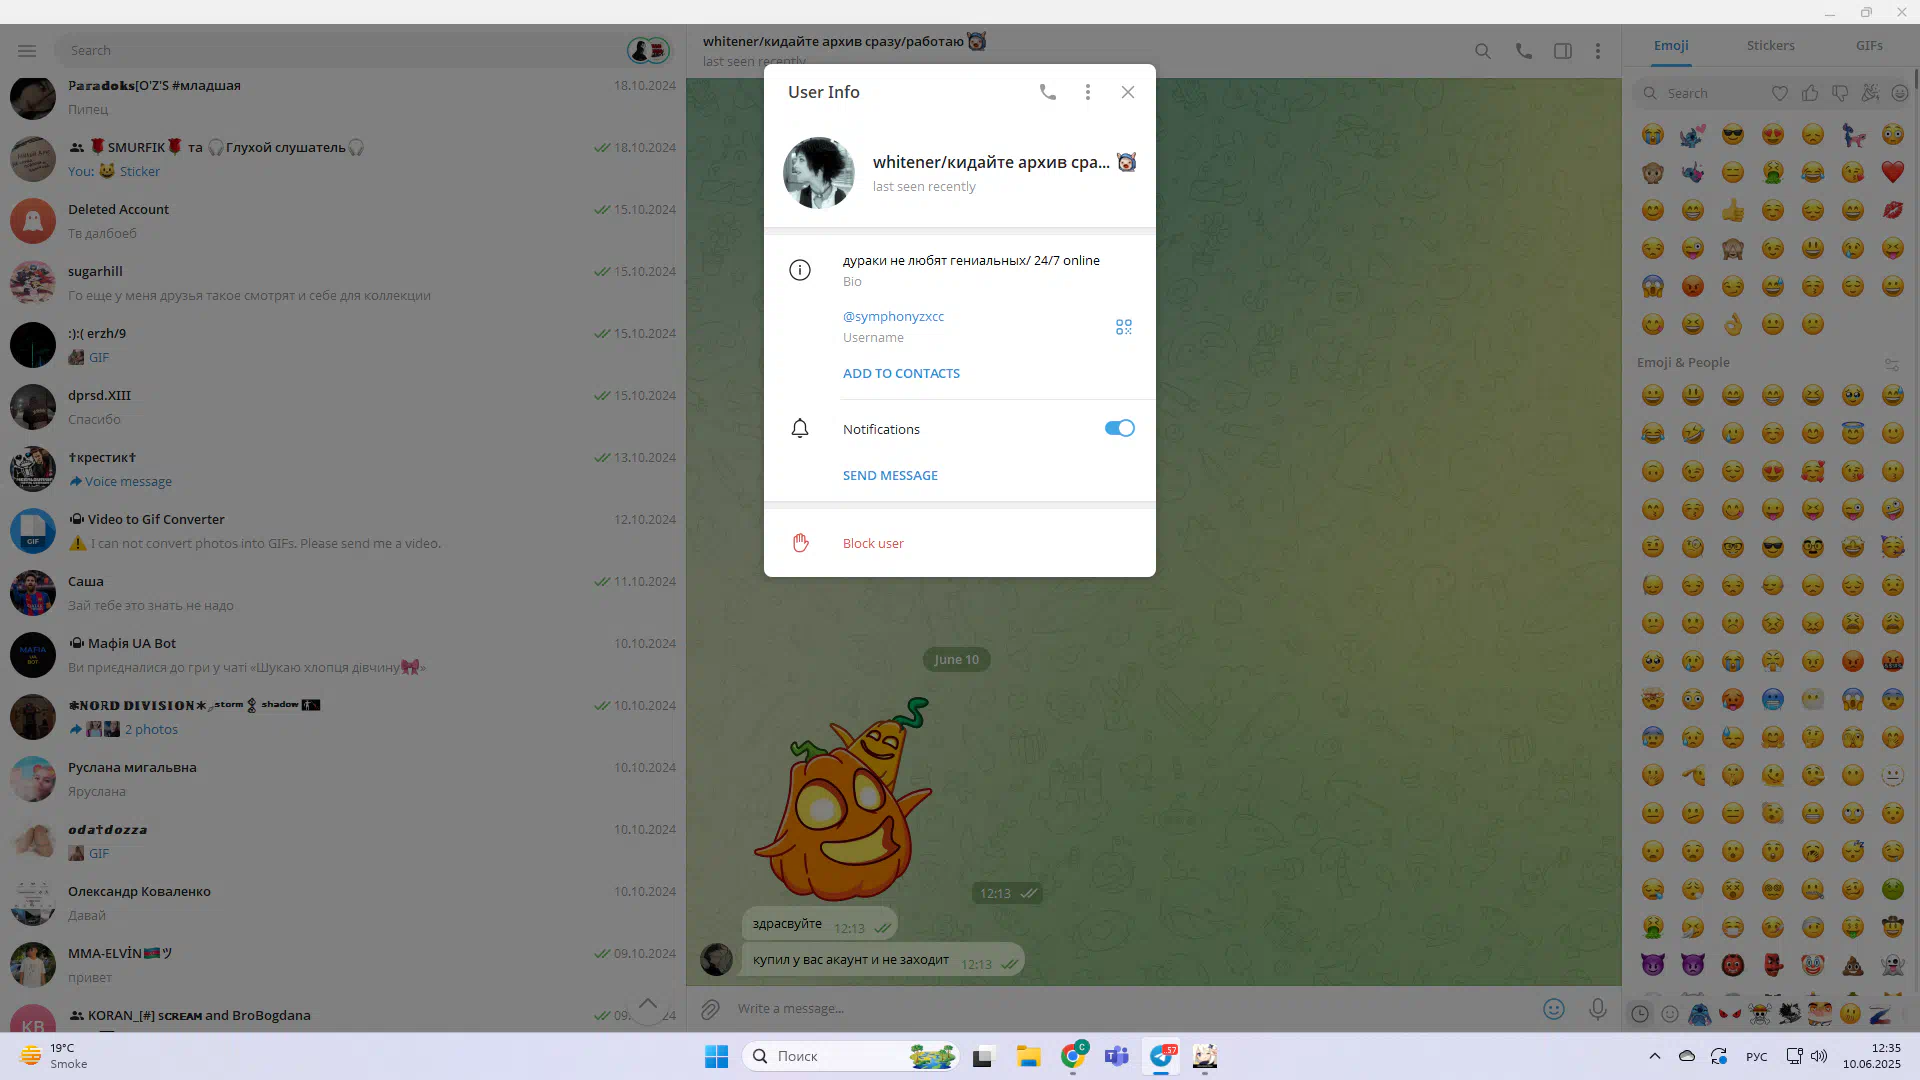Click ADD TO CONTACTS
The image size is (1920, 1080).
point(901,373)
